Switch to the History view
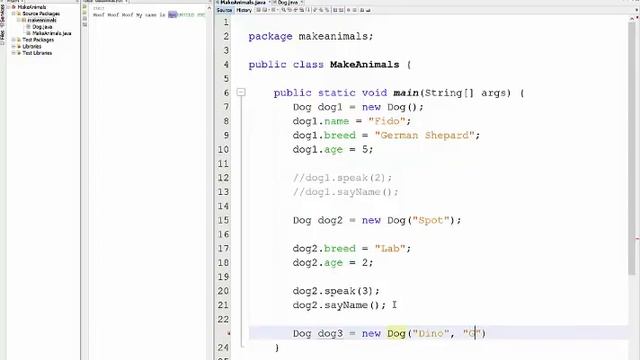 tap(244, 10)
